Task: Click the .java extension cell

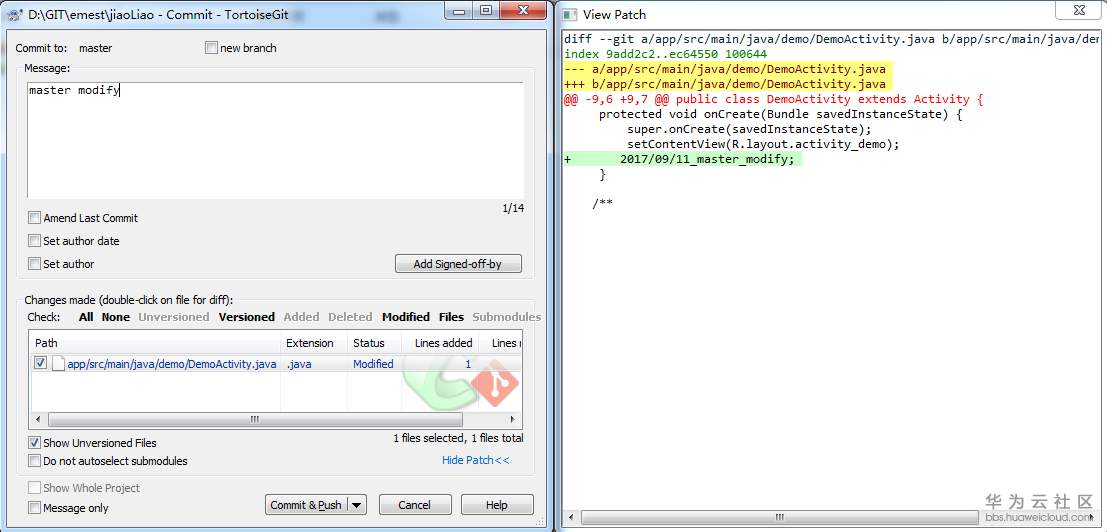Action: pyautogui.click(x=299, y=364)
